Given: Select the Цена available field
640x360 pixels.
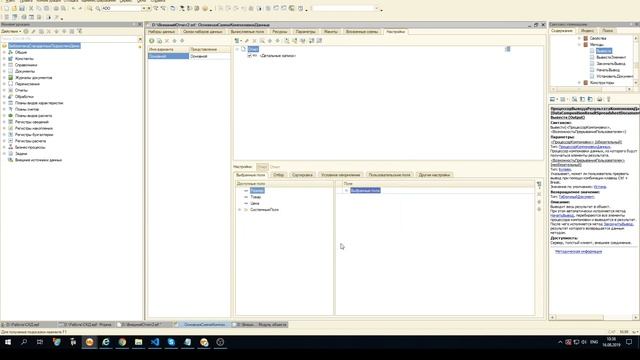Looking at the screenshot, I should (255, 203).
